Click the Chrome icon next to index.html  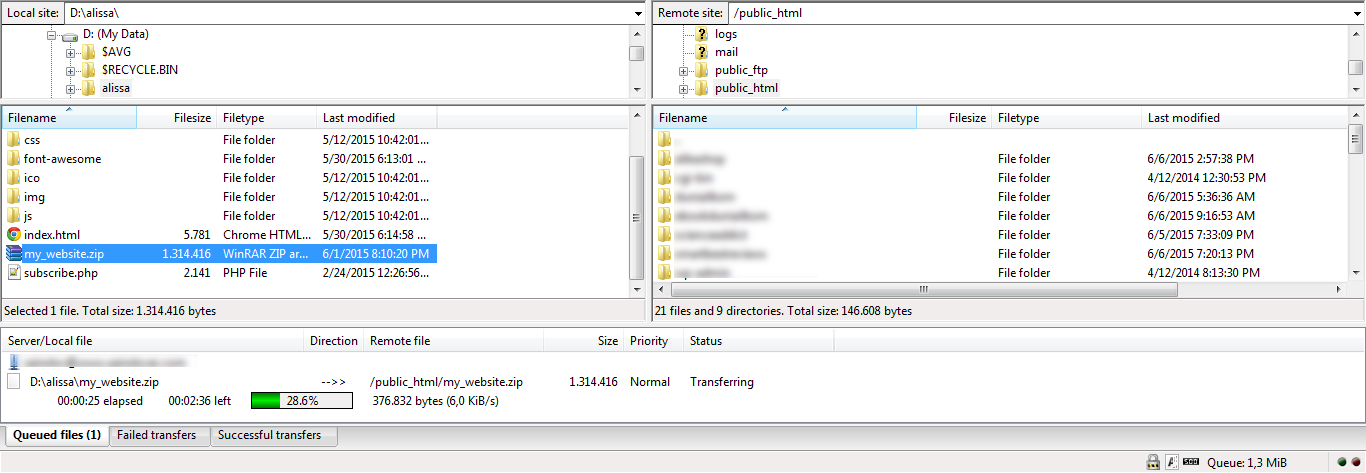(x=14, y=234)
